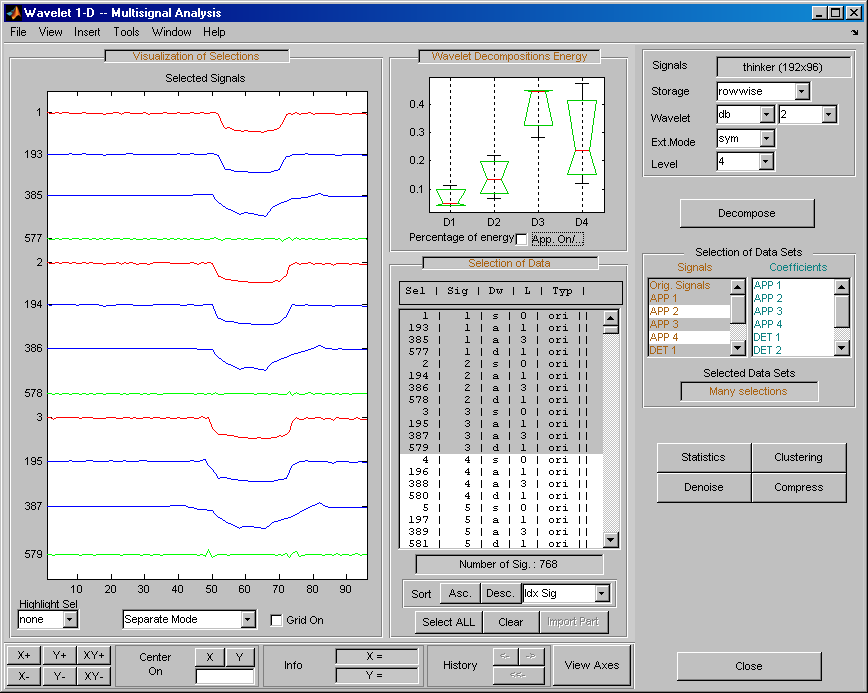
Task: Click the X+ zoom button
Action: pos(23,655)
